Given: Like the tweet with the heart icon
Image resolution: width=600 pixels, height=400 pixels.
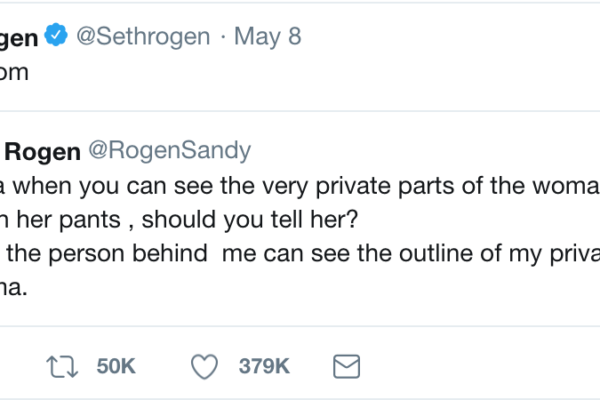Looking at the screenshot, I should pos(204,366).
